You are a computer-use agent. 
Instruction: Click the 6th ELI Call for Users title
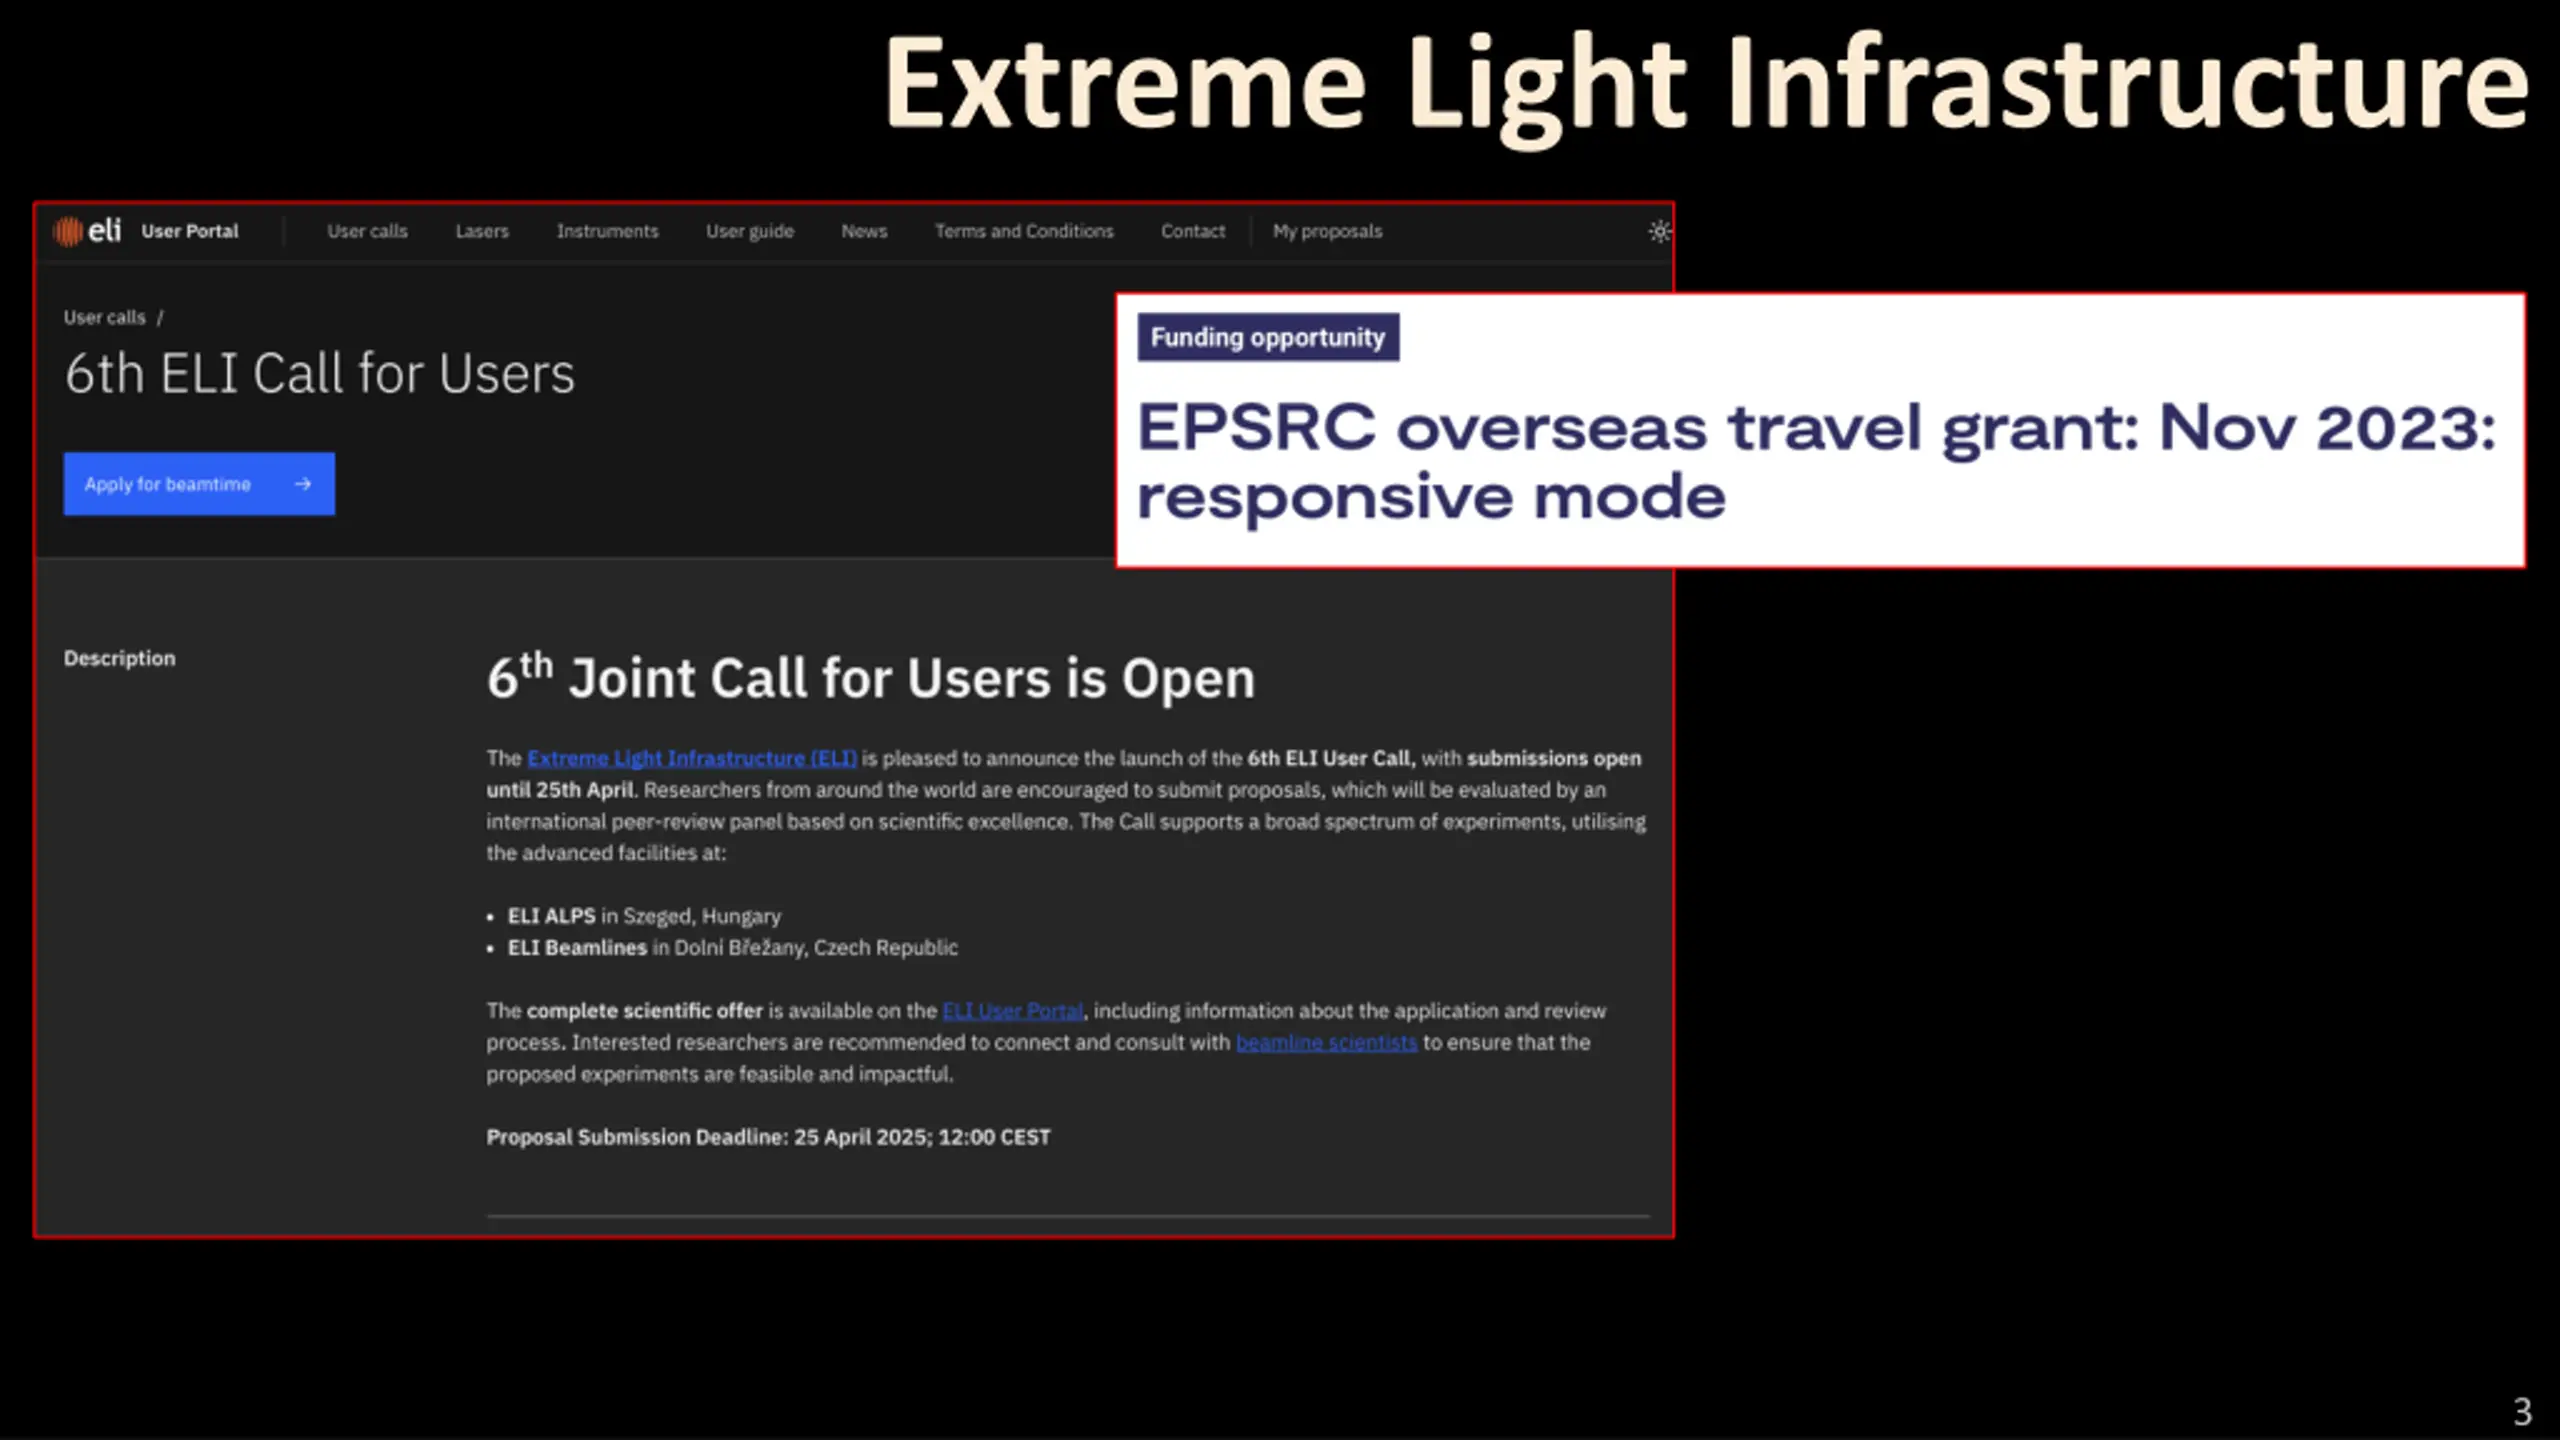tap(320, 374)
